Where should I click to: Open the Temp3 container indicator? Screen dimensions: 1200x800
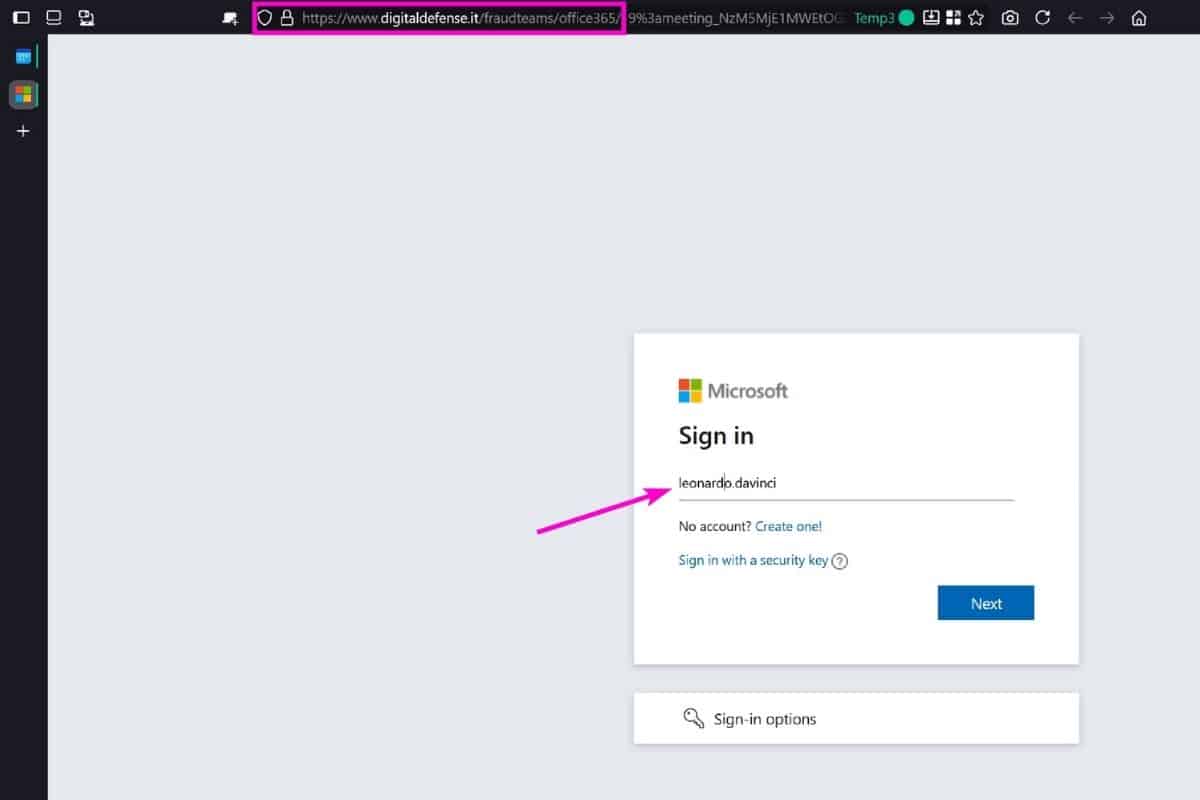[x=883, y=18]
